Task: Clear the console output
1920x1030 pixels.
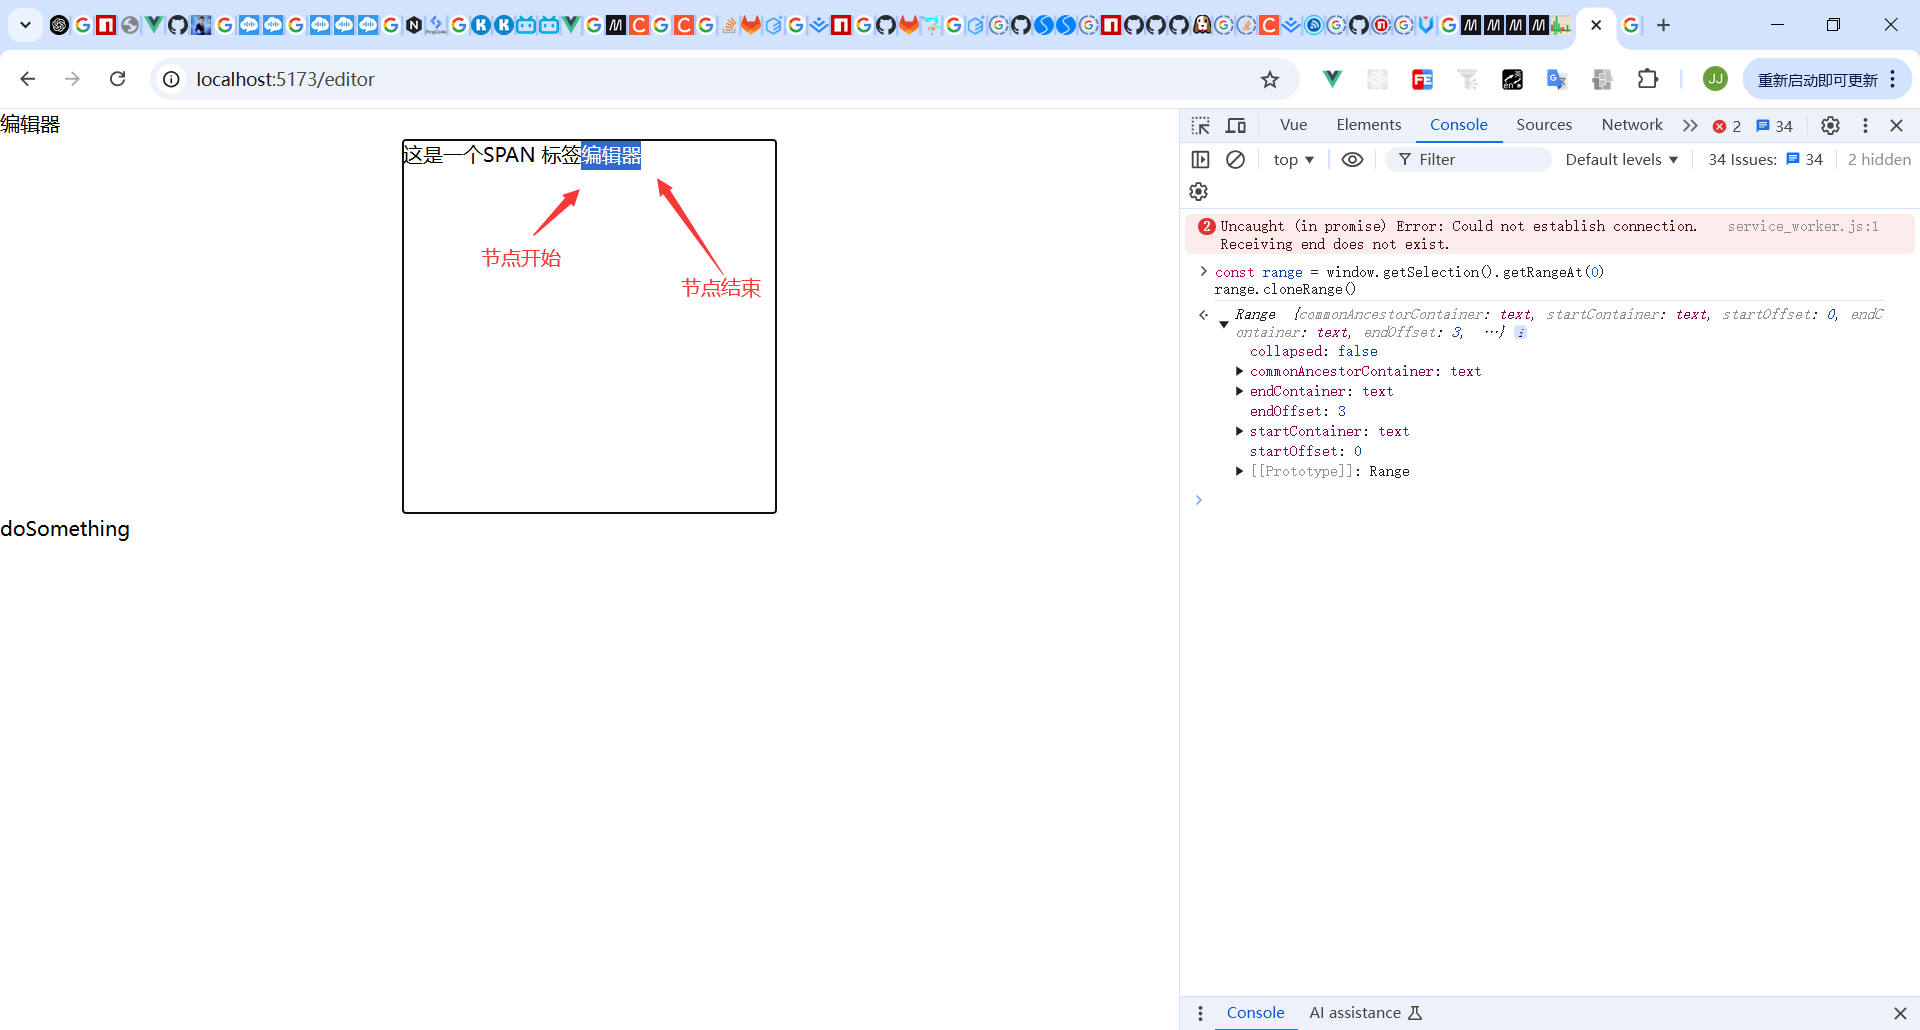Action: coord(1236,160)
